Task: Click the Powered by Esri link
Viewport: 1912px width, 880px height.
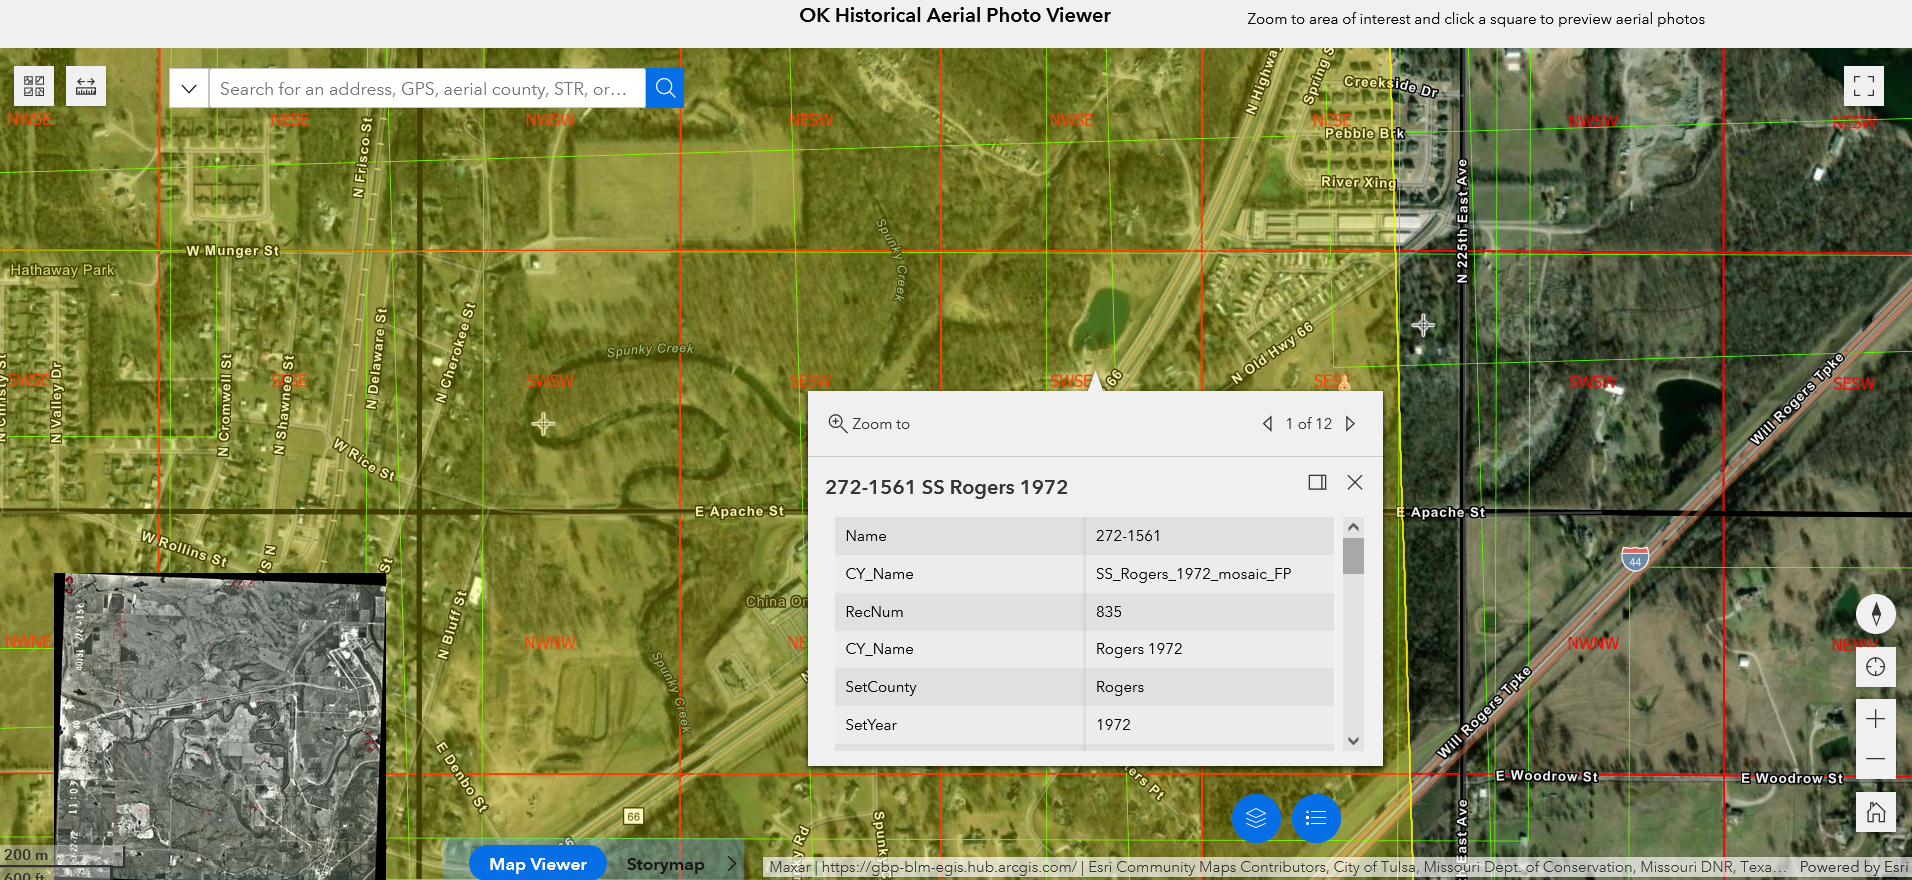Action: 1853,867
